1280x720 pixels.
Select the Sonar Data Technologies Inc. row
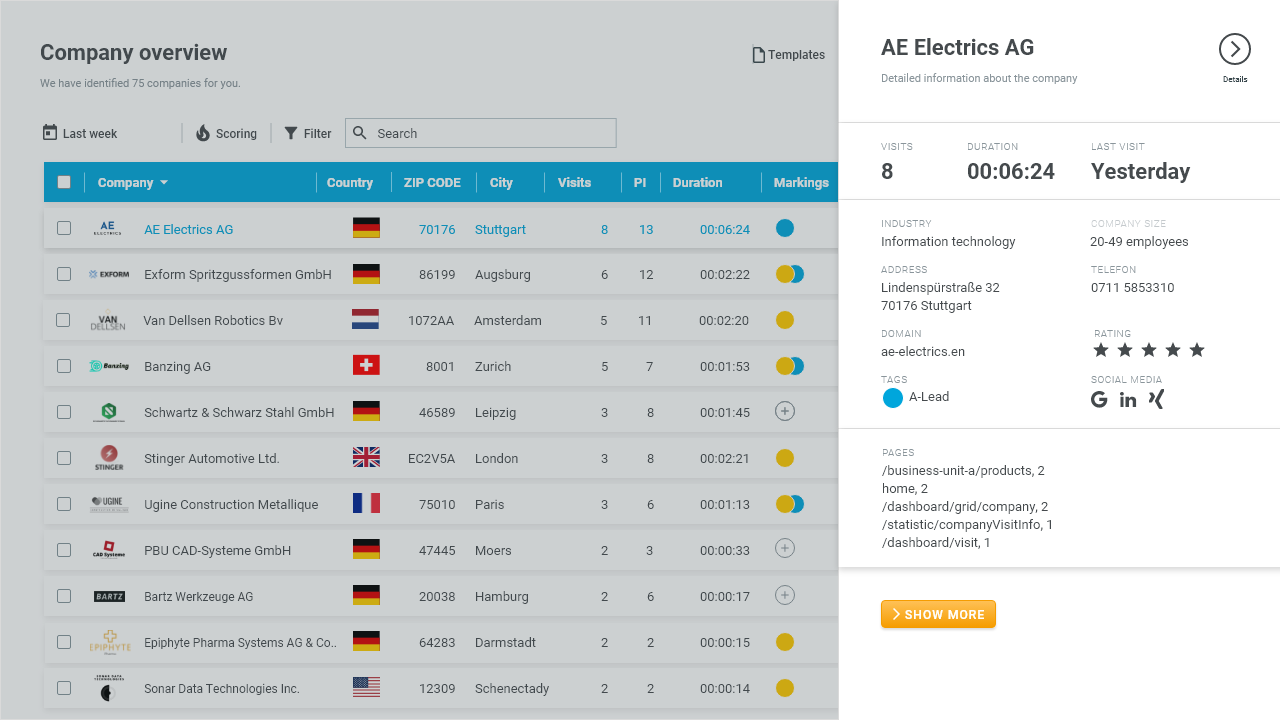(440, 688)
